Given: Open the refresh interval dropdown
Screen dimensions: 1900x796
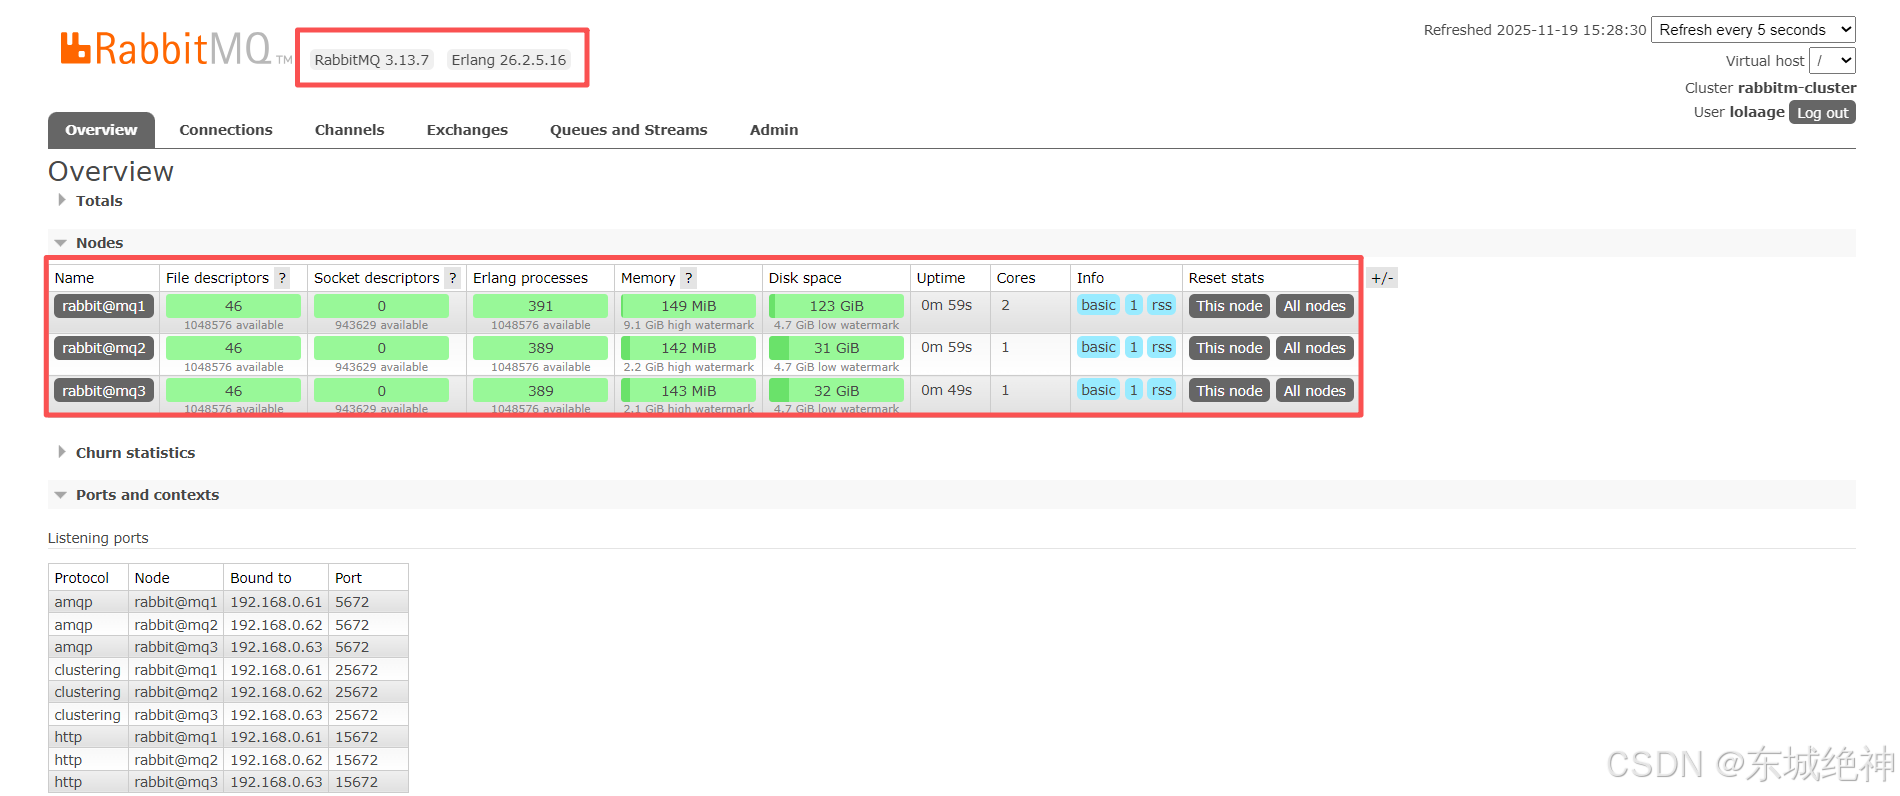Looking at the screenshot, I should (1753, 30).
